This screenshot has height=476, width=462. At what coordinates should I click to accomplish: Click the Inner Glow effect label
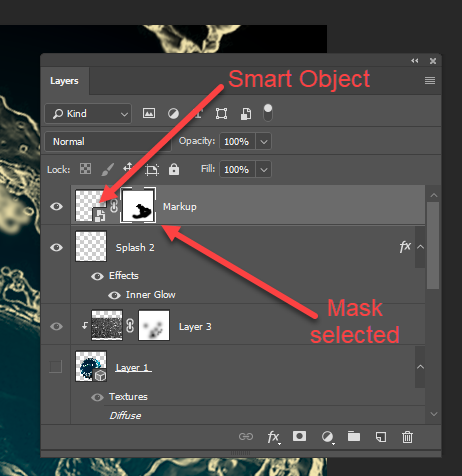150,295
